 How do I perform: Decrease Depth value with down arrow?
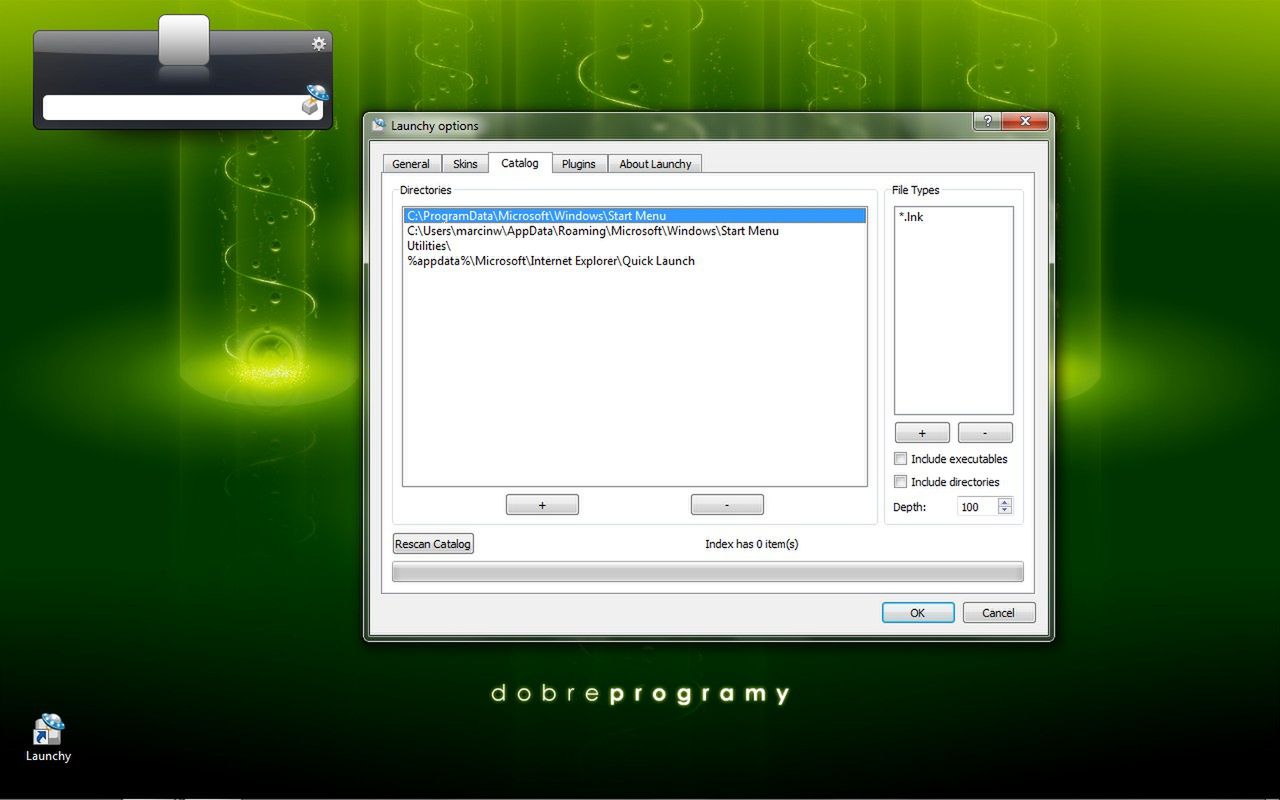coord(1005,511)
